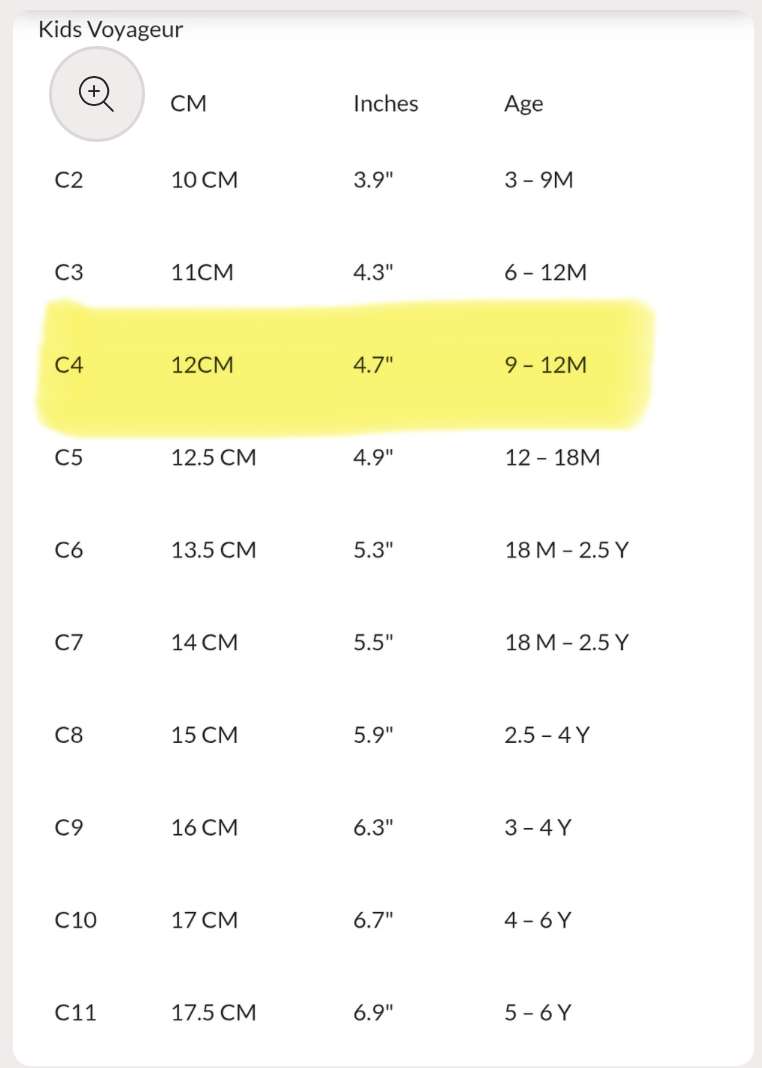Click the 17.5 CM measurement
The width and height of the screenshot is (762, 1068).
(213, 1012)
